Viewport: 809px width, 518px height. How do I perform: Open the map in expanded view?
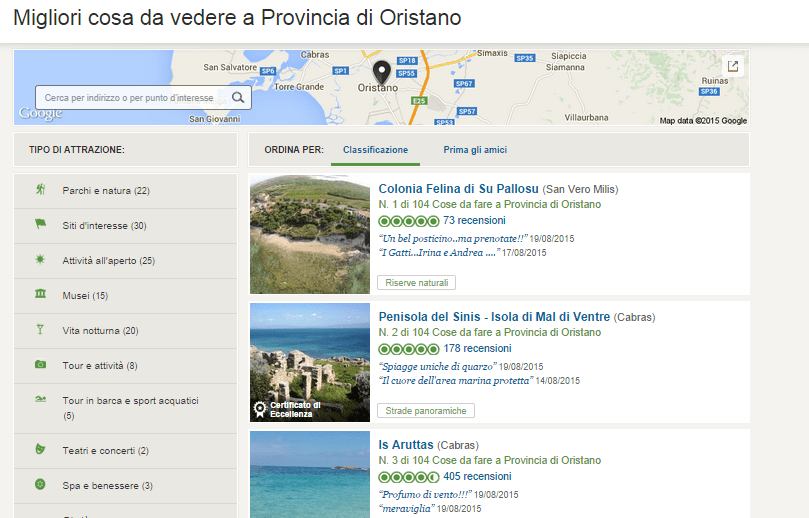click(733, 66)
